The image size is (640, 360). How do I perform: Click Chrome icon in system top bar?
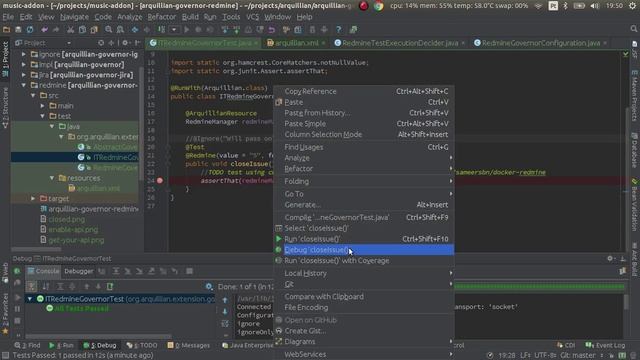pyautogui.click(x=378, y=6)
